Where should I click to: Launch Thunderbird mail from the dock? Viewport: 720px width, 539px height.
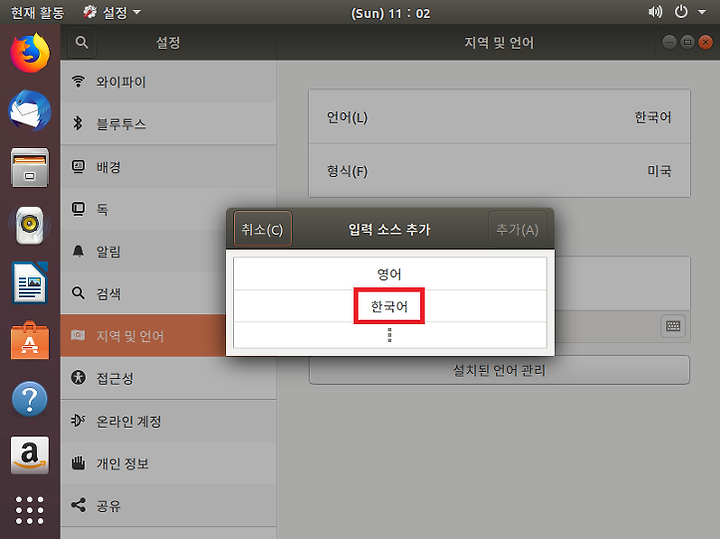tap(30, 111)
